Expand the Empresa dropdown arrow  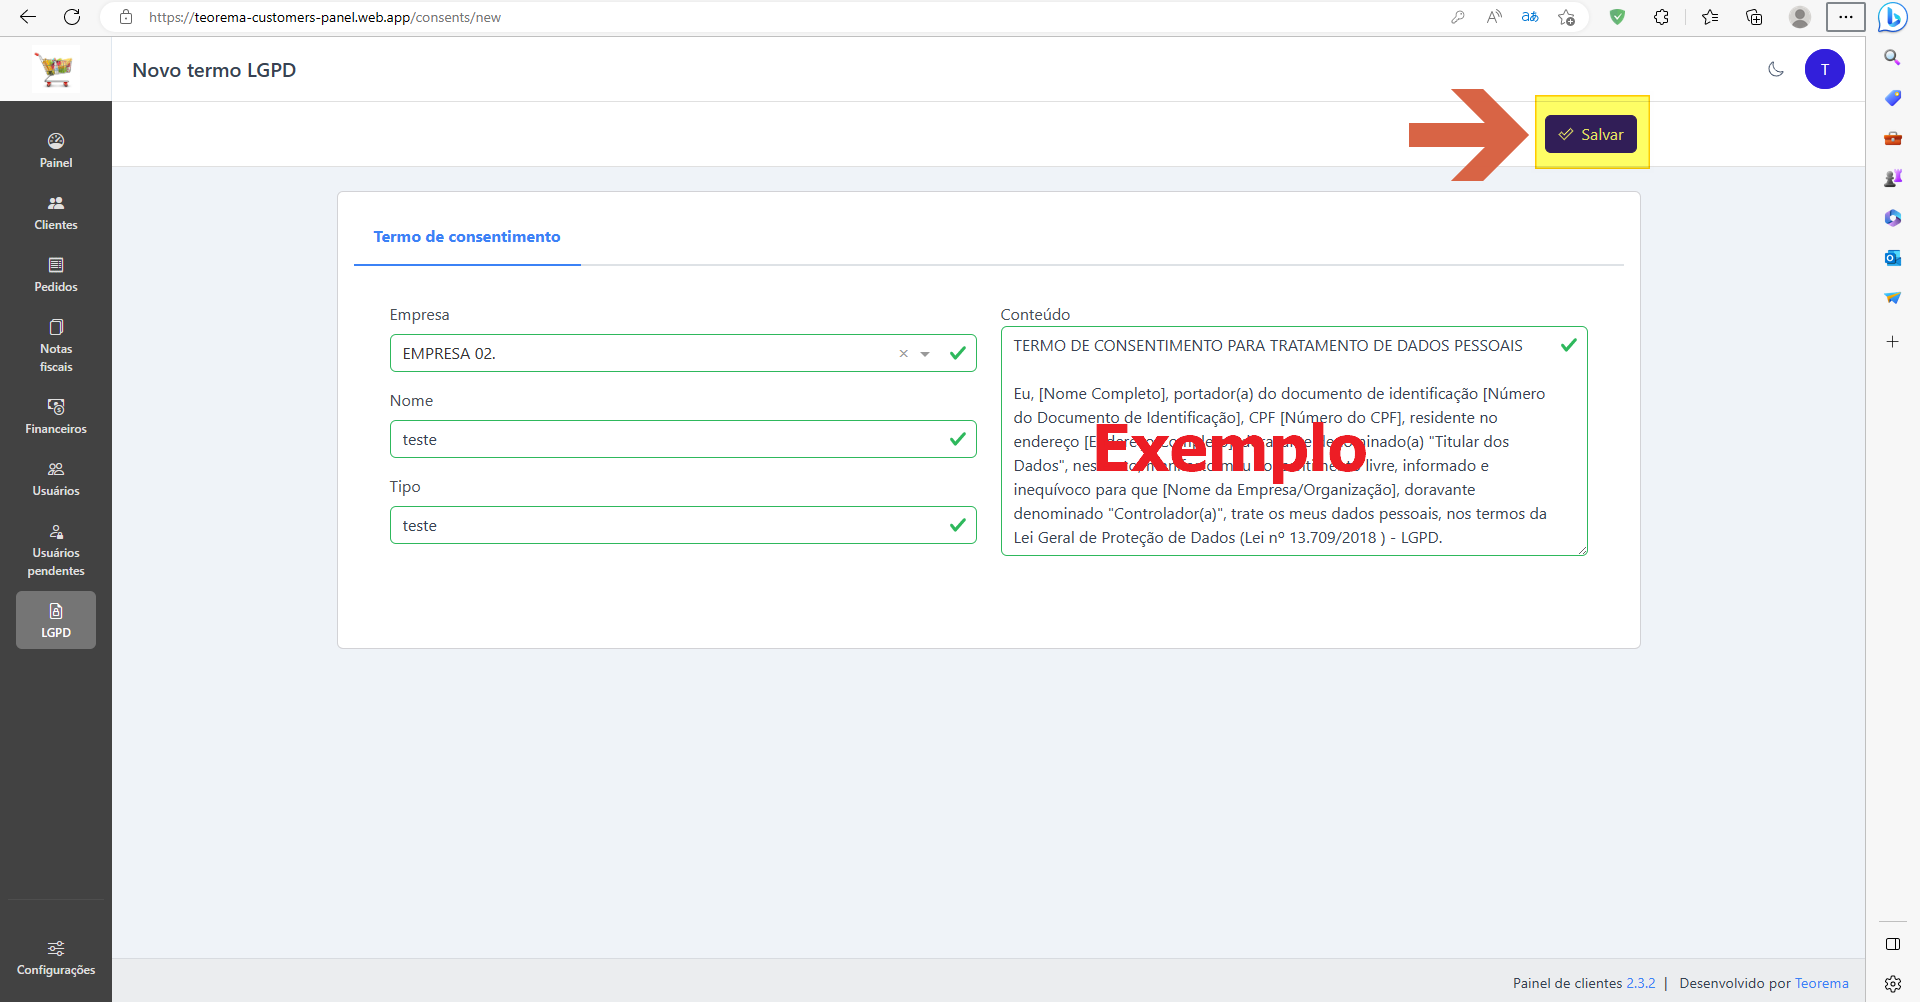[x=925, y=354]
